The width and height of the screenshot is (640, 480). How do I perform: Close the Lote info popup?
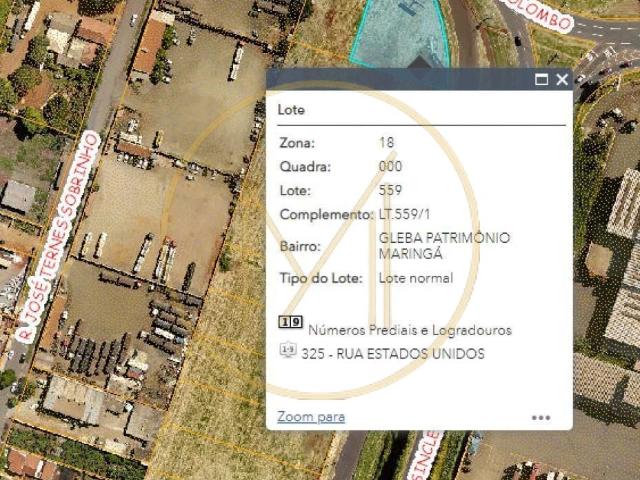coord(562,79)
